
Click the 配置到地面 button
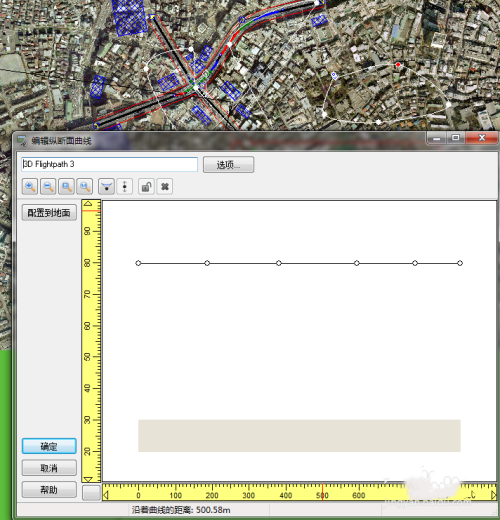pos(49,213)
